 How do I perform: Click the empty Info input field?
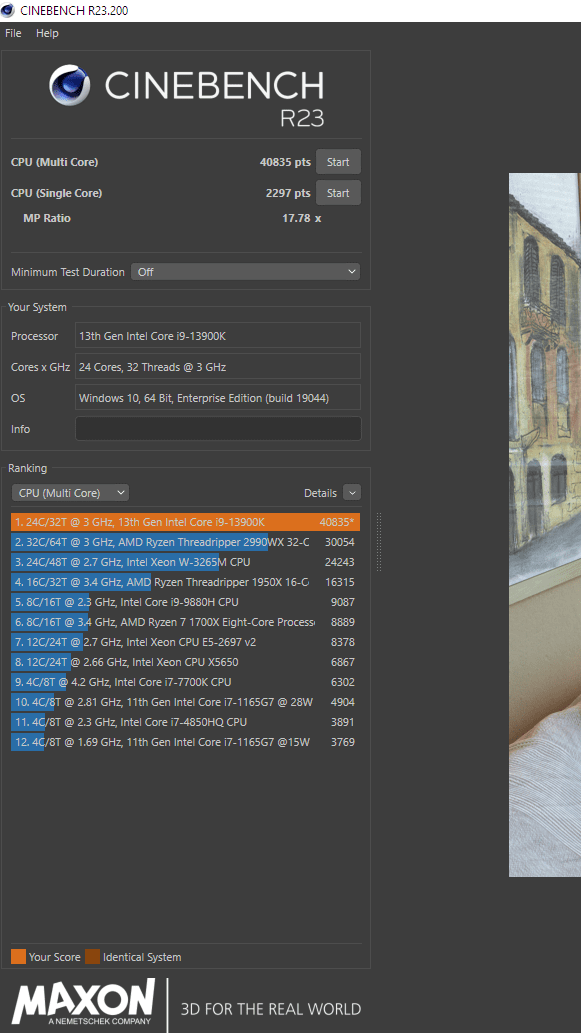(x=218, y=428)
